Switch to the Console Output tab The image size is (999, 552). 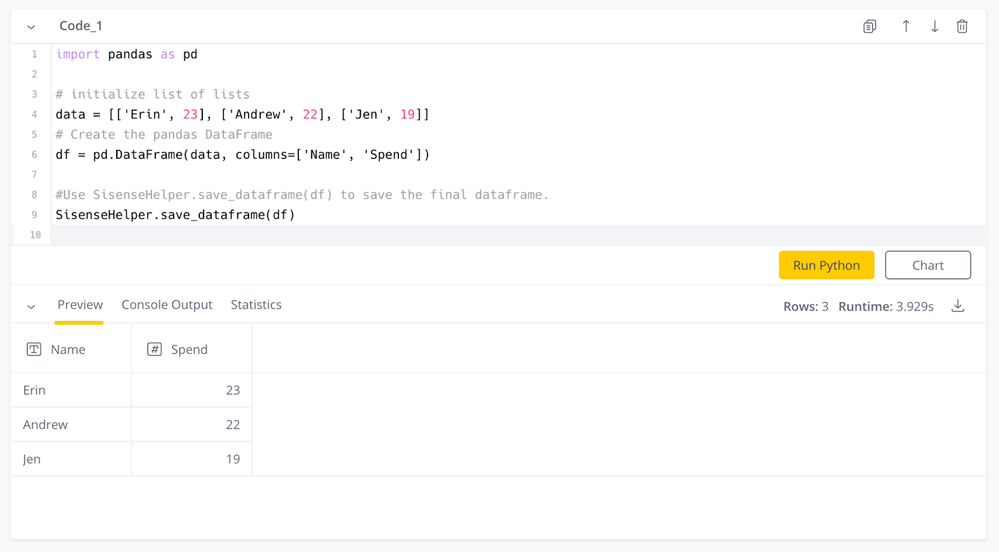tap(167, 305)
